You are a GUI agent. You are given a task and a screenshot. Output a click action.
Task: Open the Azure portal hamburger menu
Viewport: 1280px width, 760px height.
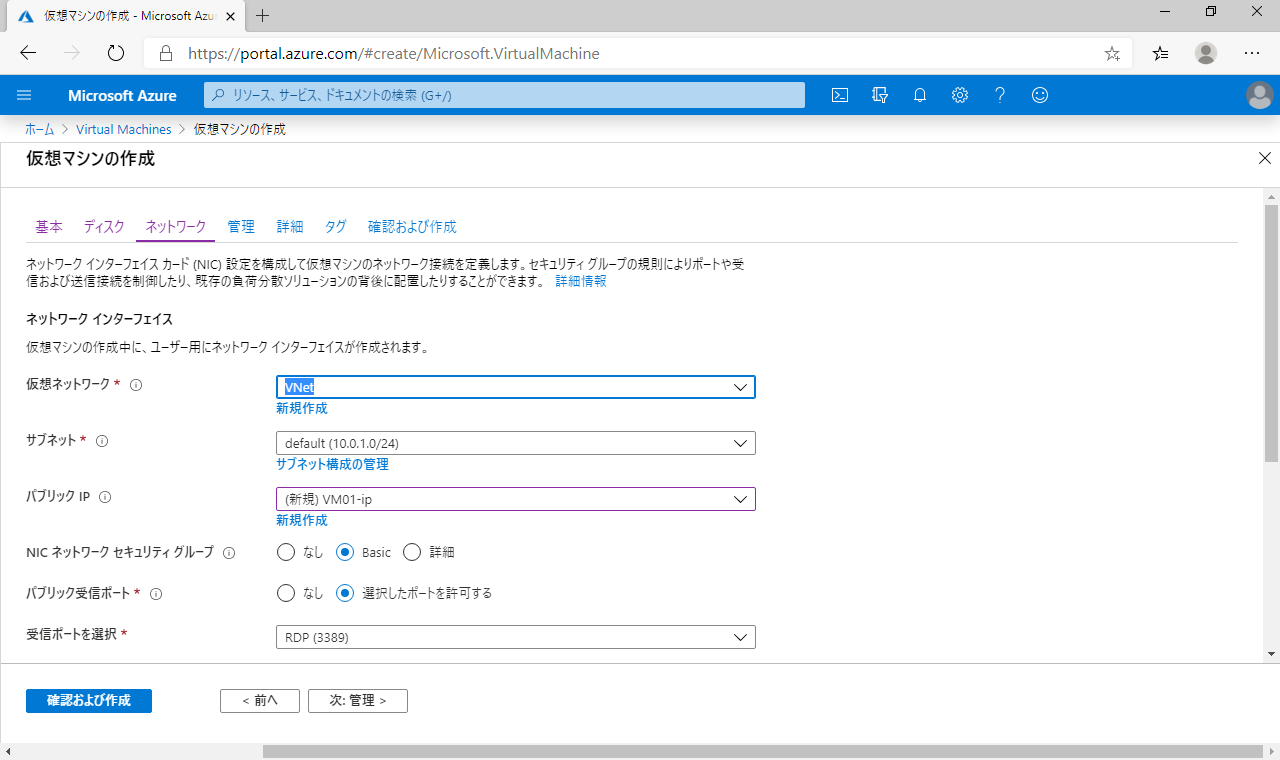click(x=25, y=95)
